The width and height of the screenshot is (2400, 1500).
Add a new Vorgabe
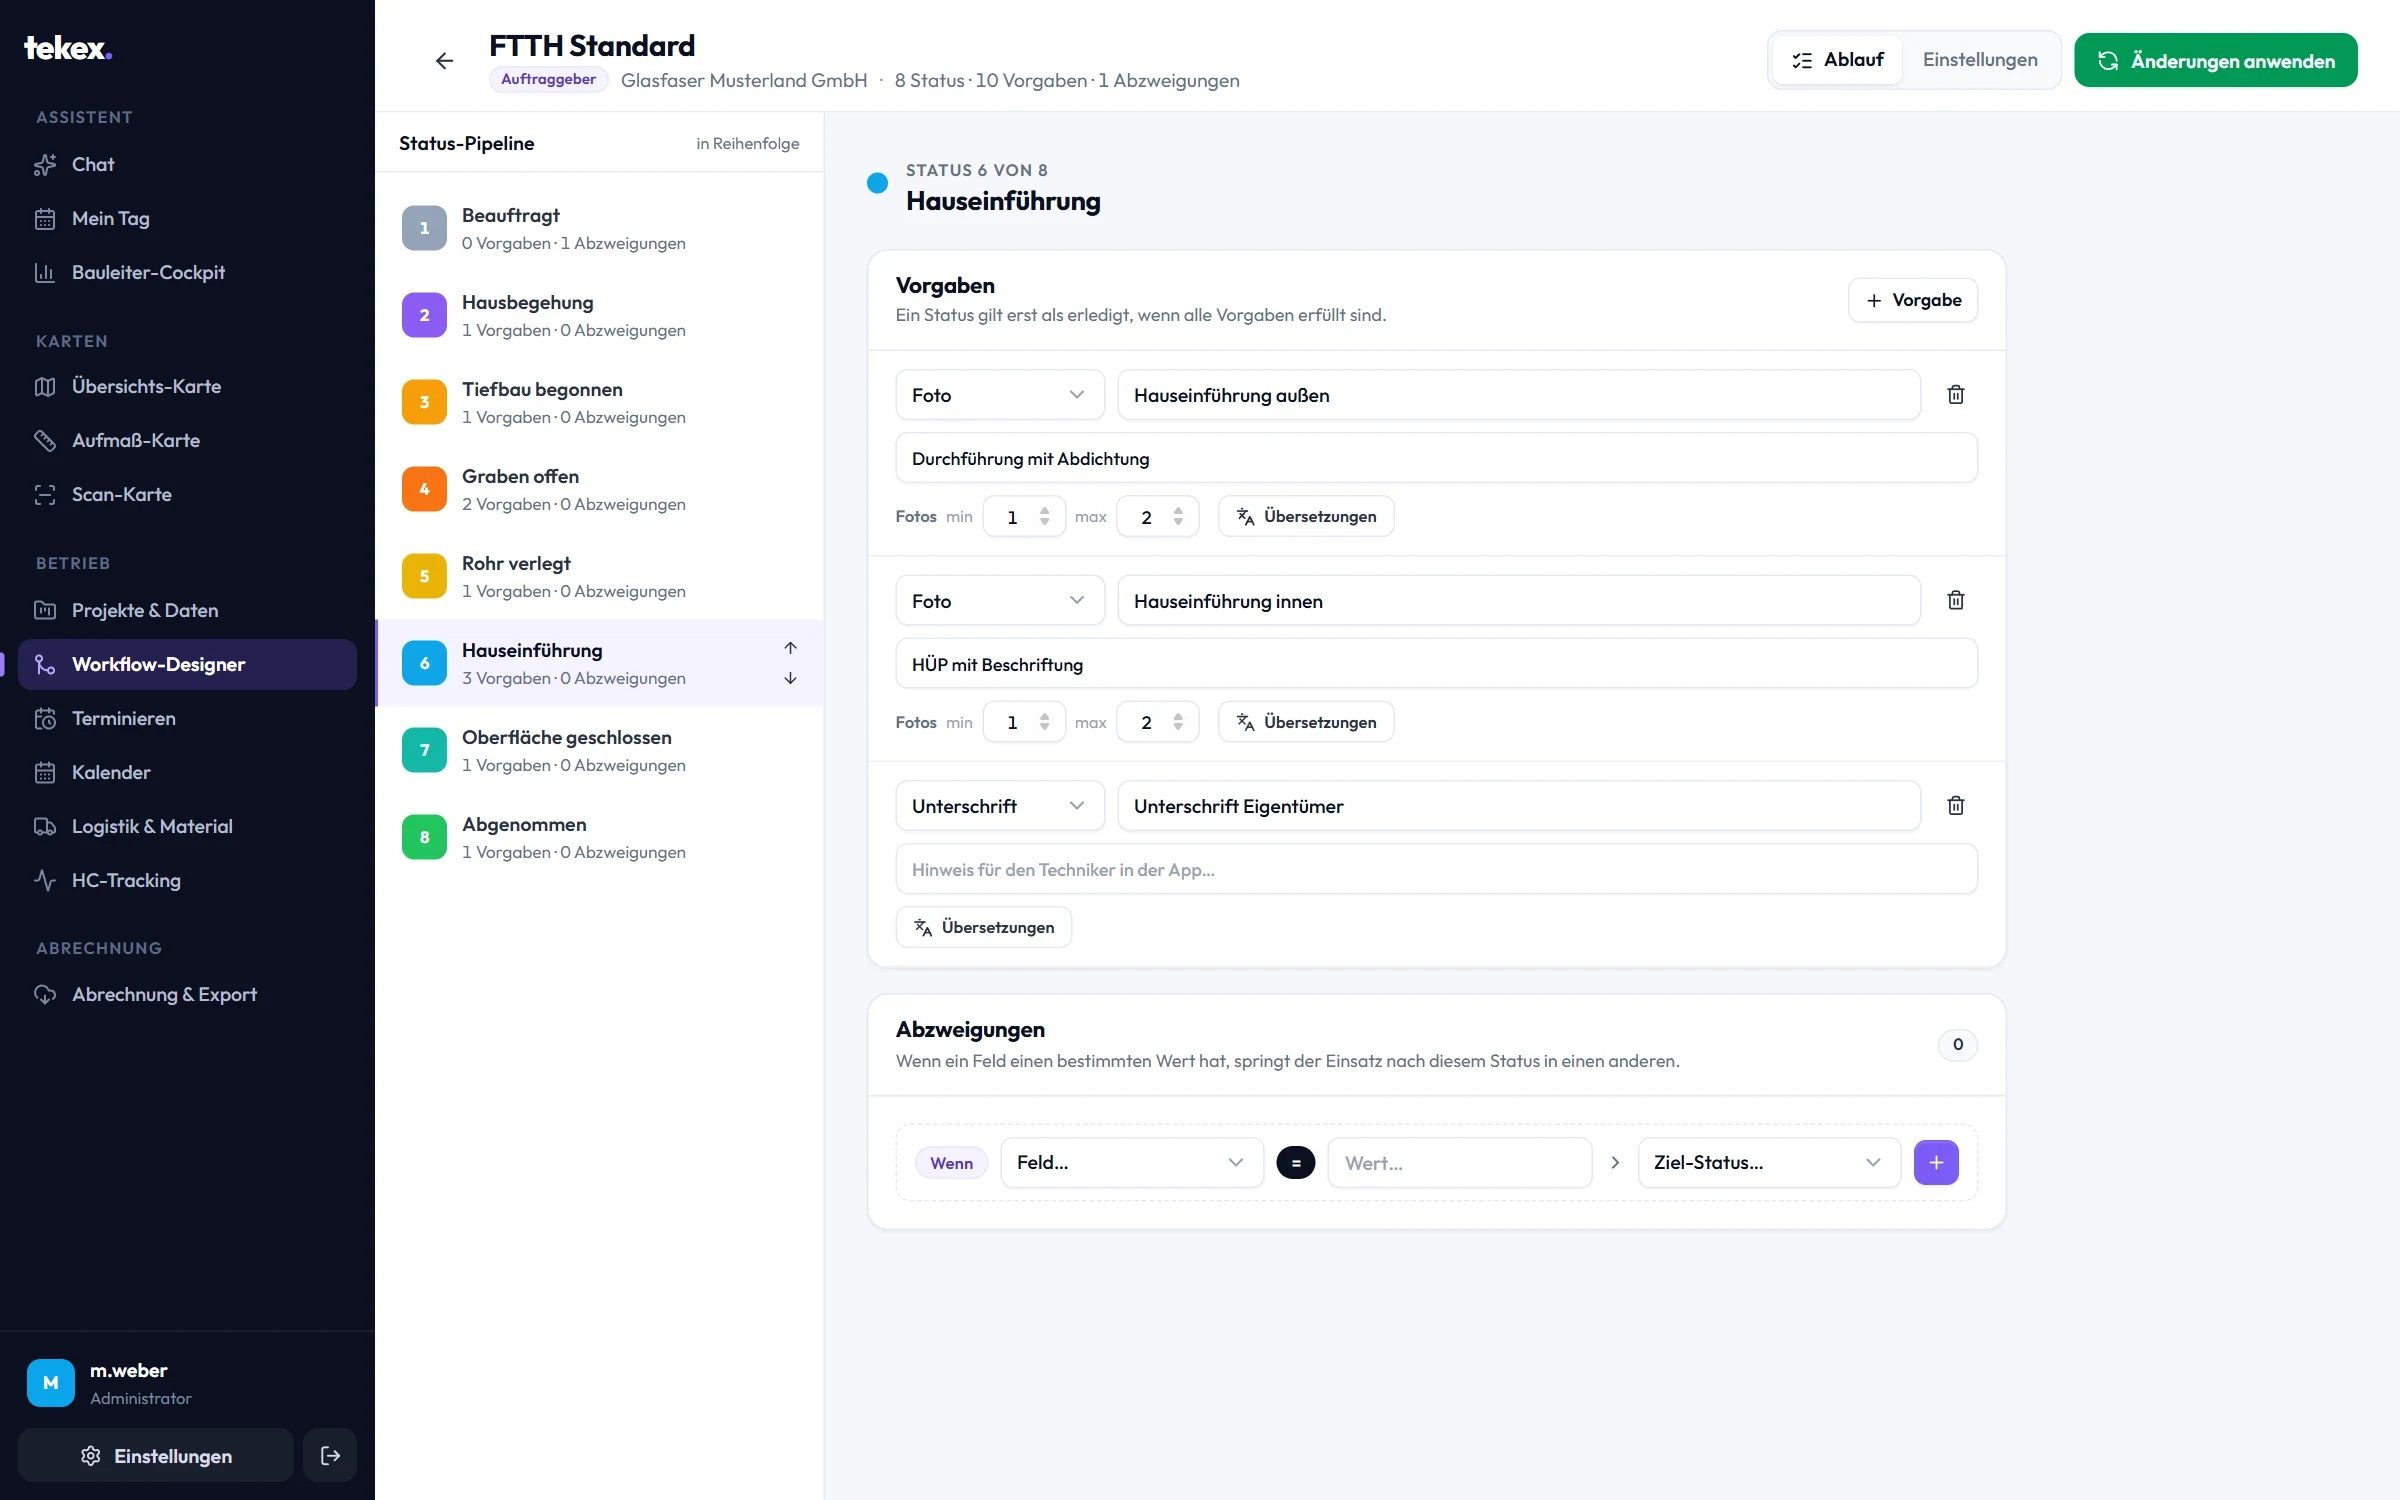(x=1912, y=300)
